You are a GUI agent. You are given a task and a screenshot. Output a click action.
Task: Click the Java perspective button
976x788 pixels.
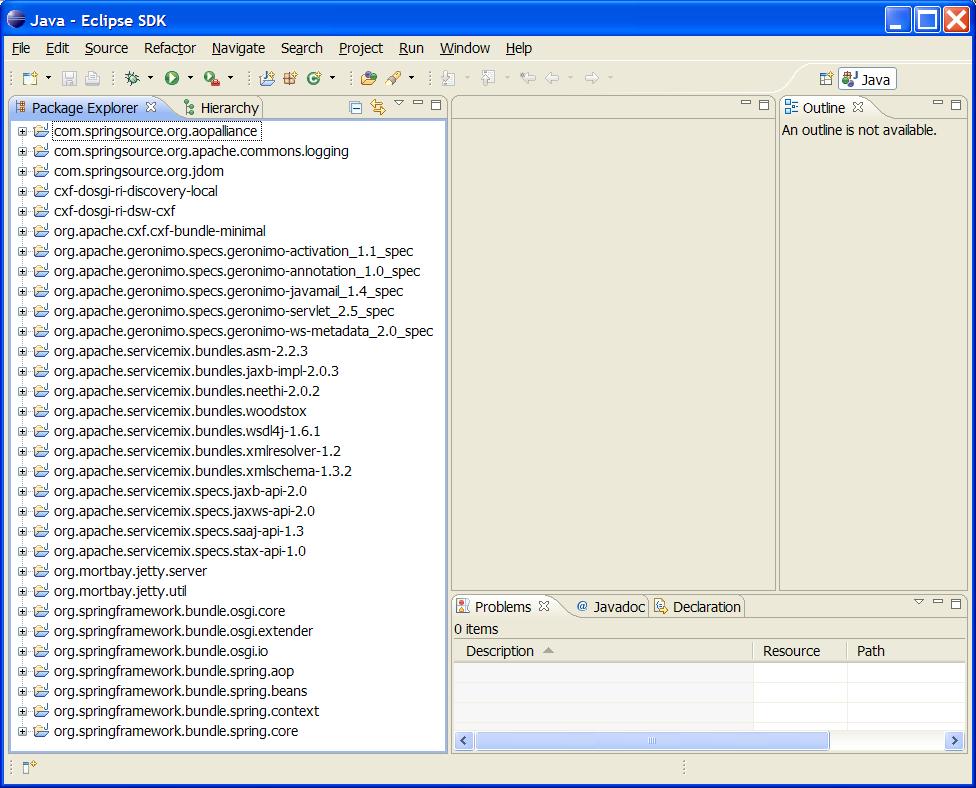[x=867, y=79]
